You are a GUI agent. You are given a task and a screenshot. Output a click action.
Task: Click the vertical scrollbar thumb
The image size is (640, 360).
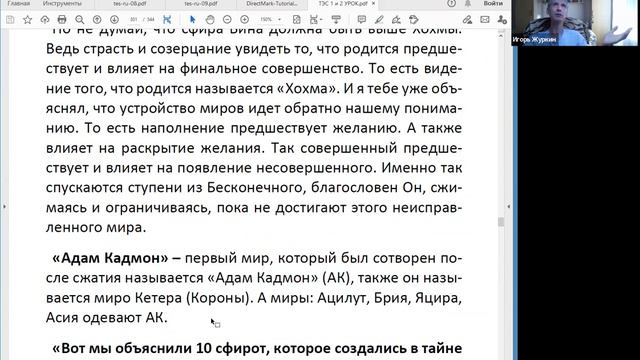501,222
